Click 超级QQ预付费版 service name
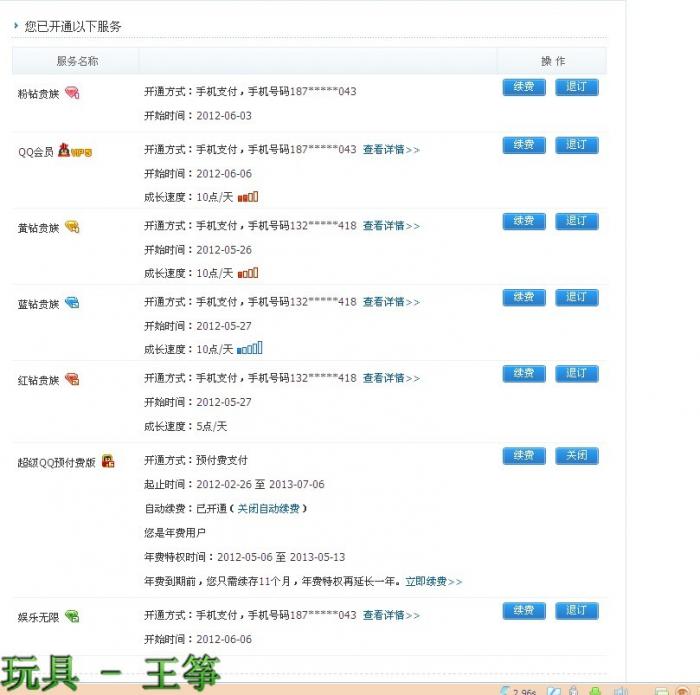The width and height of the screenshot is (700, 695). 57,462
